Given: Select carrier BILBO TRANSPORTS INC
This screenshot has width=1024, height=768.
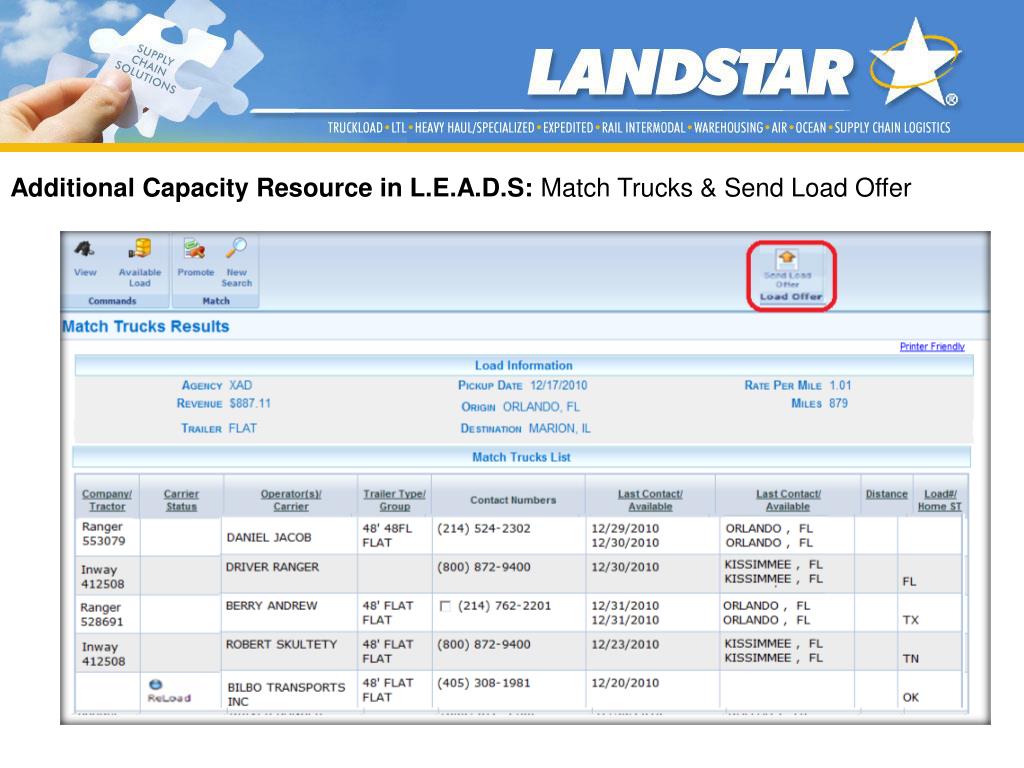Looking at the screenshot, I should pos(286,694).
